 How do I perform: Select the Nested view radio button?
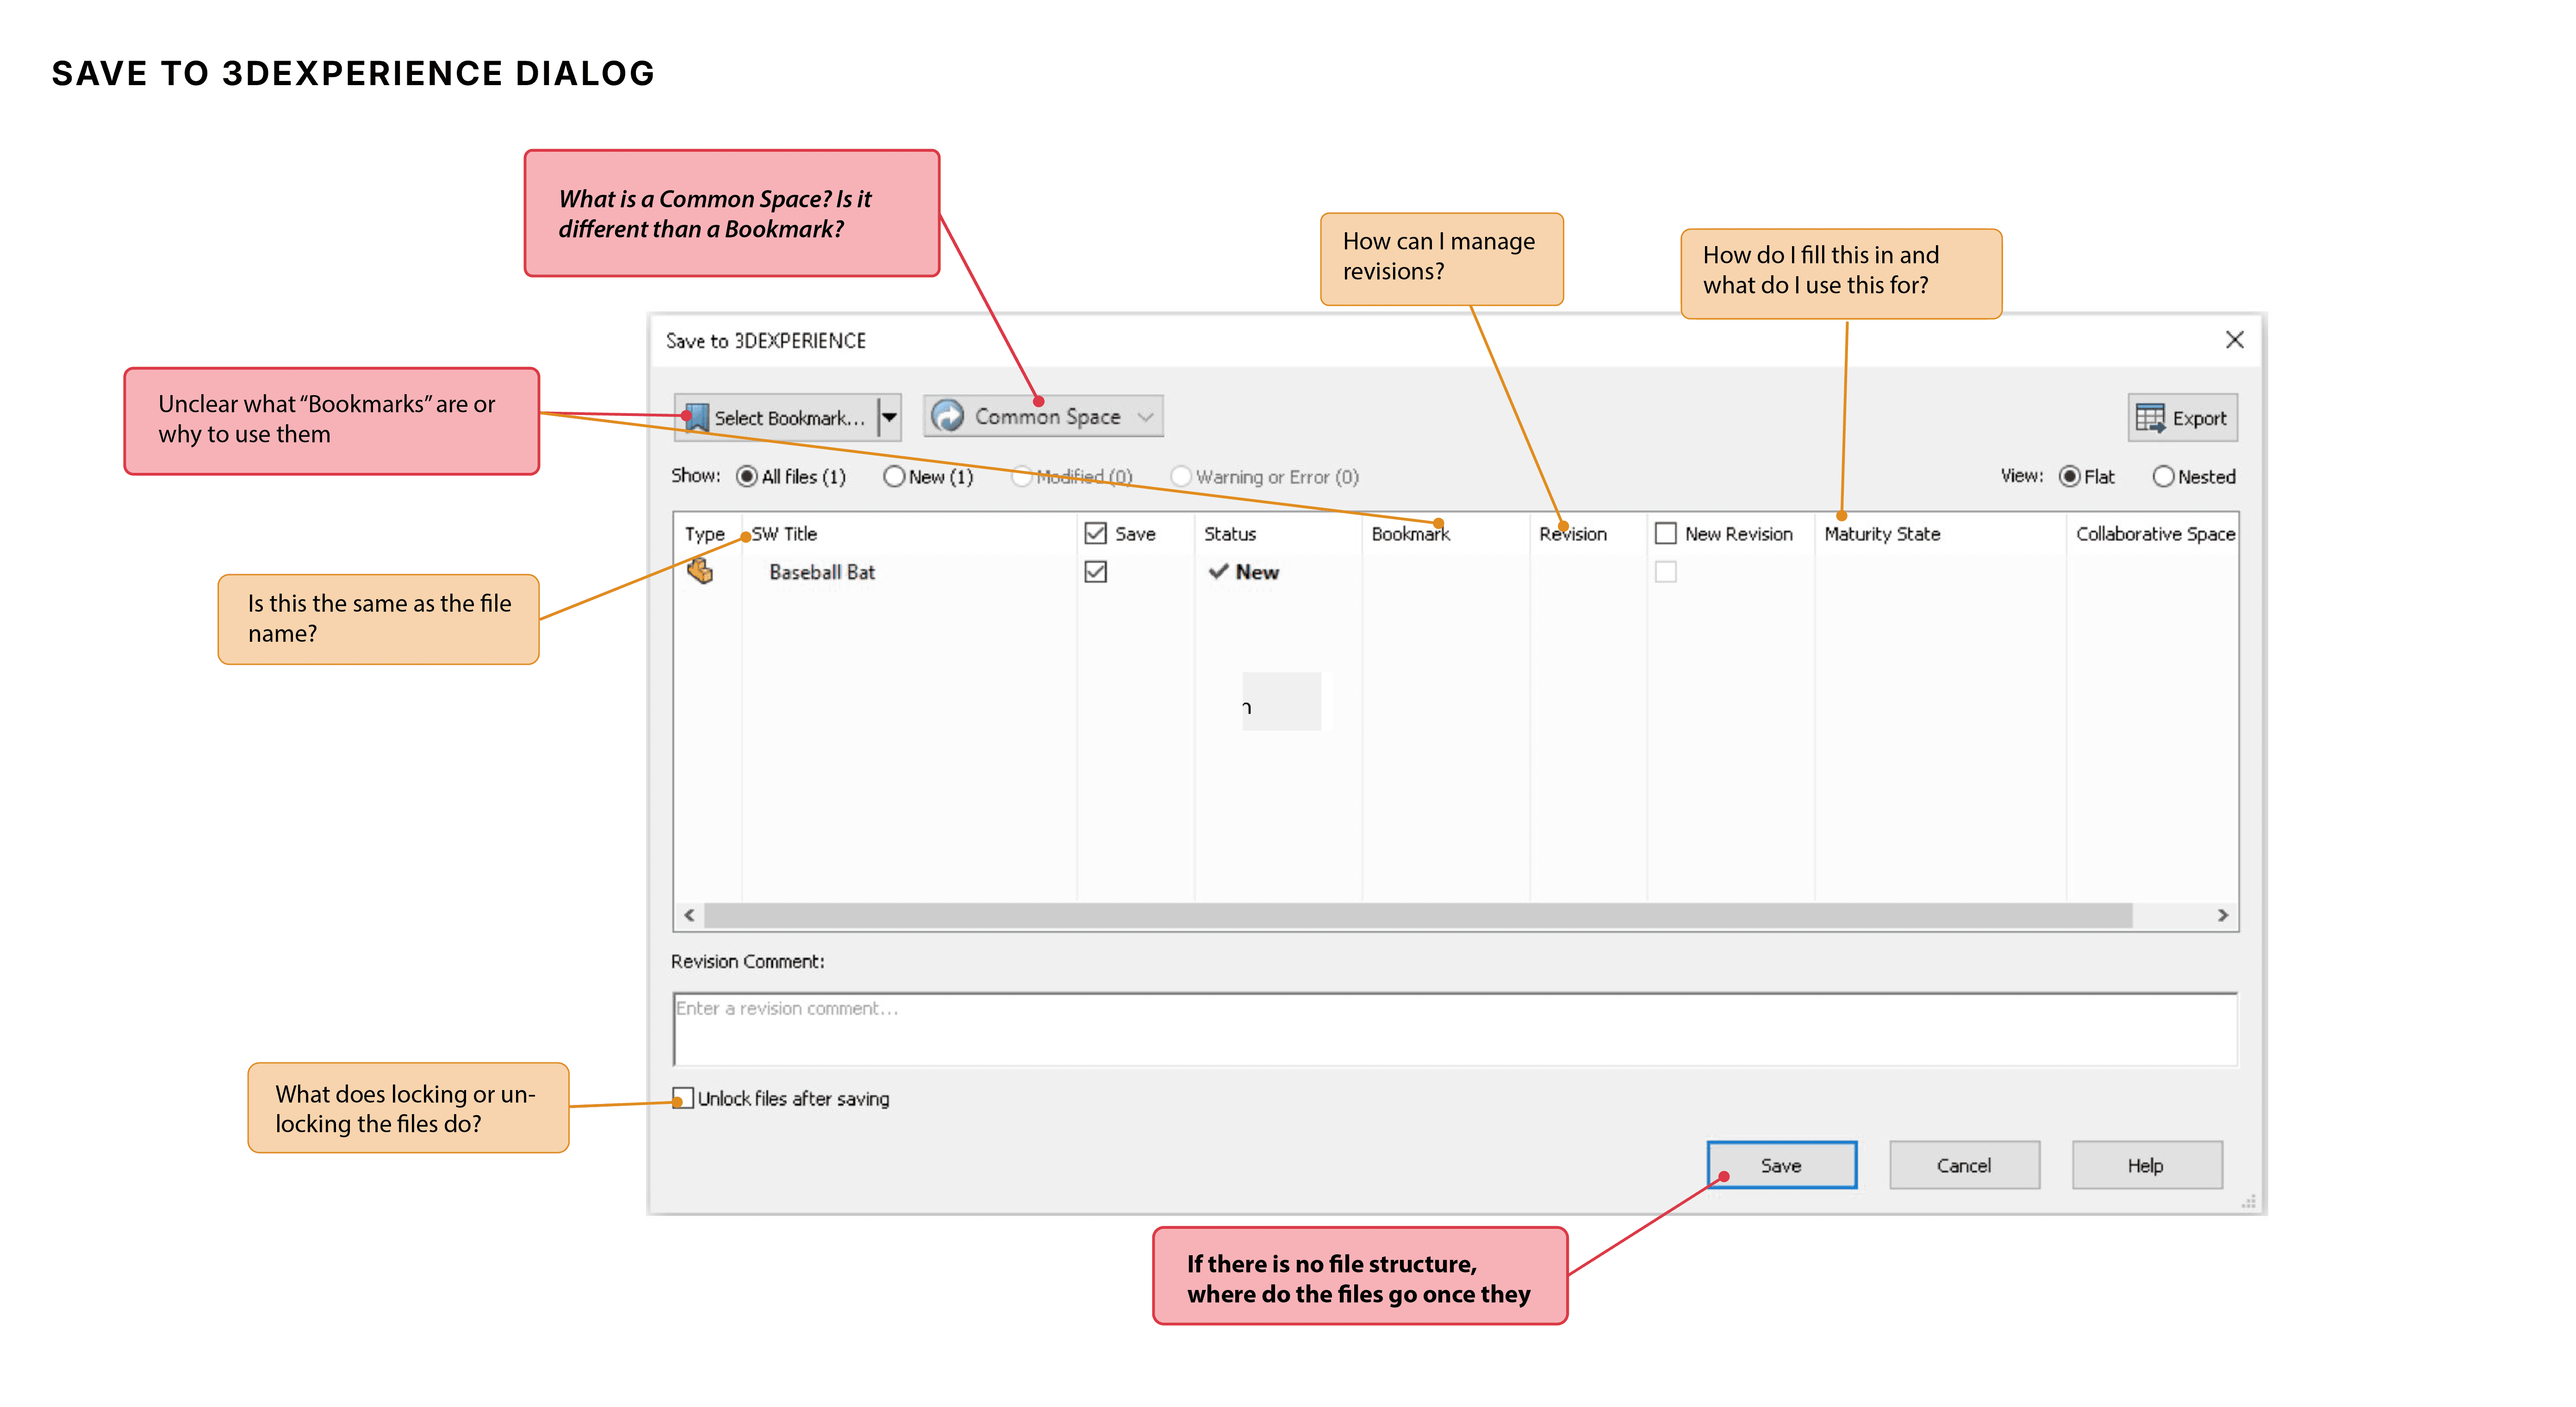point(2163,477)
